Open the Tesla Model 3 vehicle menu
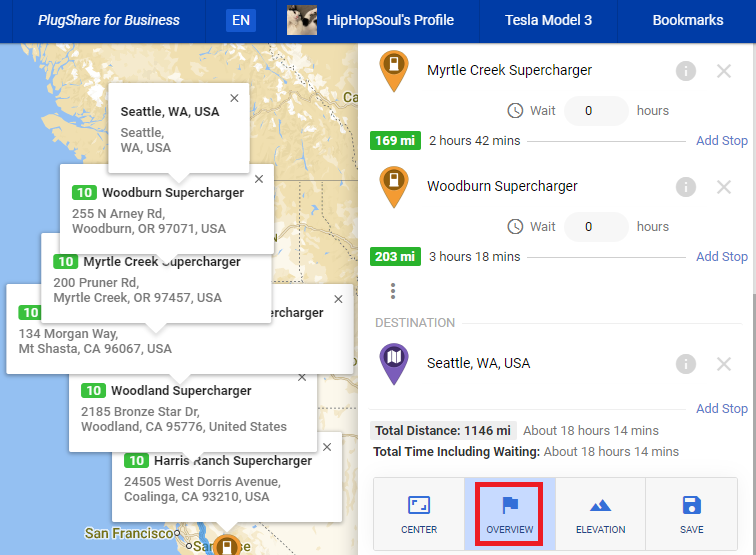The width and height of the screenshot is (756, 555). (548, 20)
